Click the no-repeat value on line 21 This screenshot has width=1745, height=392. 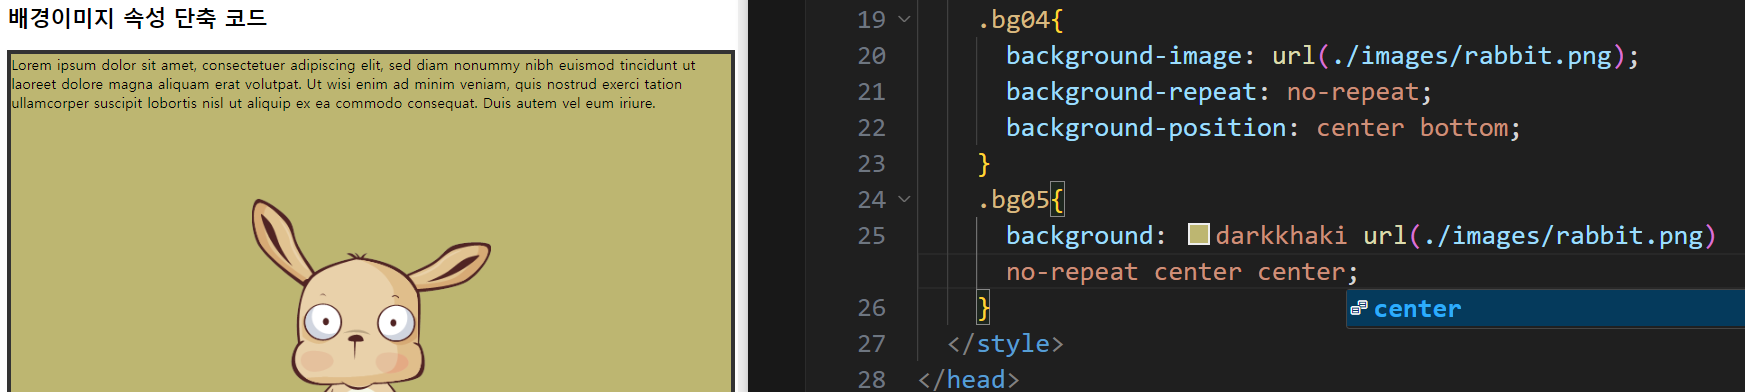1353,91
